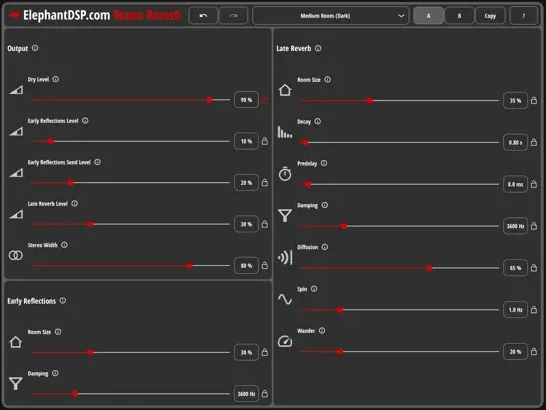Click the Spin sine wave icon
This screenshot has height=410, width=546.
pos(285,299)
